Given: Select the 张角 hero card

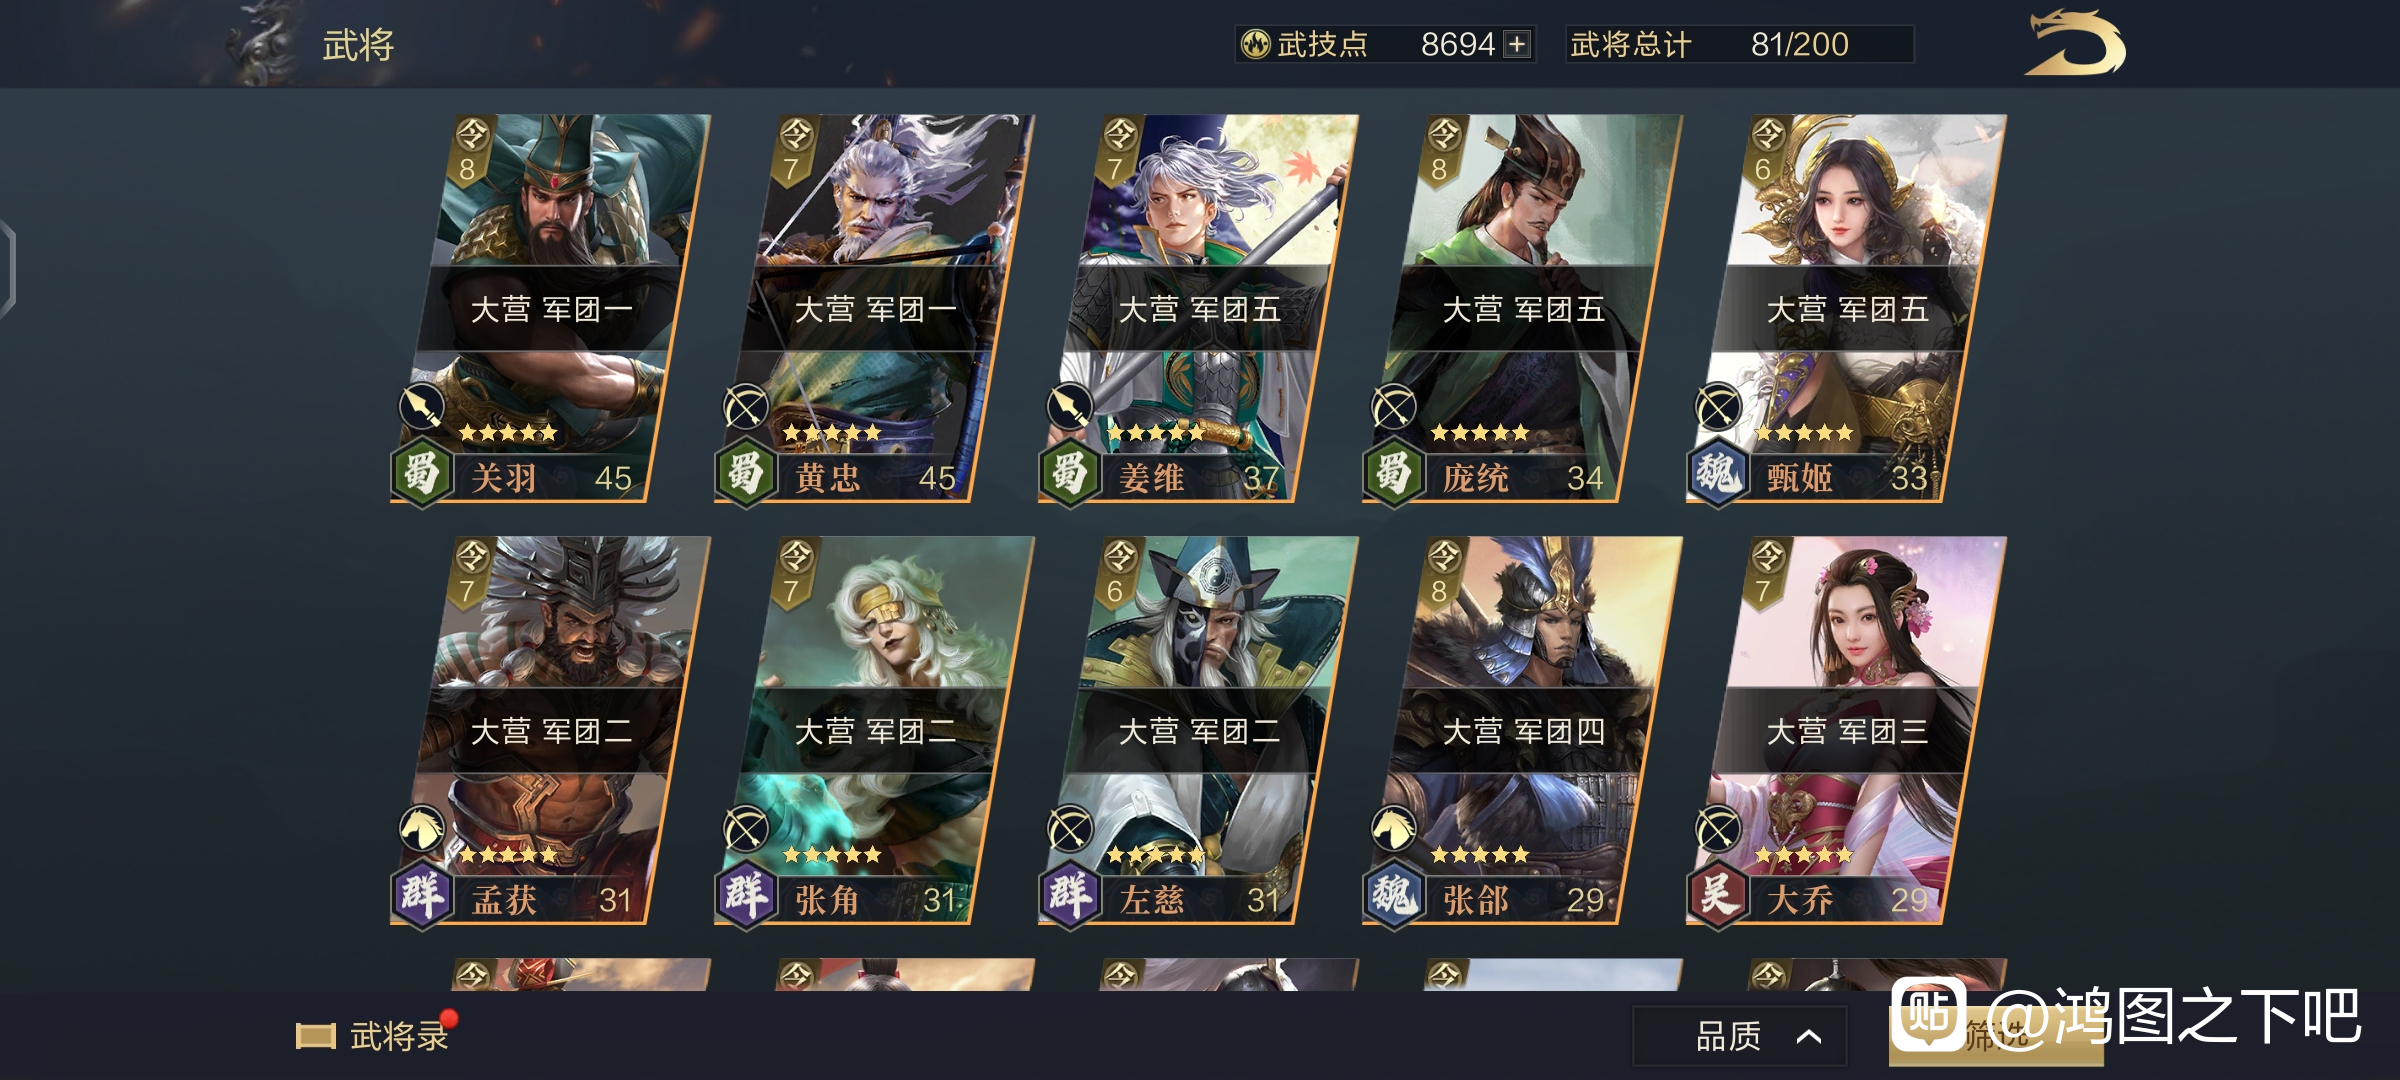Looking at the screenshot, I should pos(870,730).
